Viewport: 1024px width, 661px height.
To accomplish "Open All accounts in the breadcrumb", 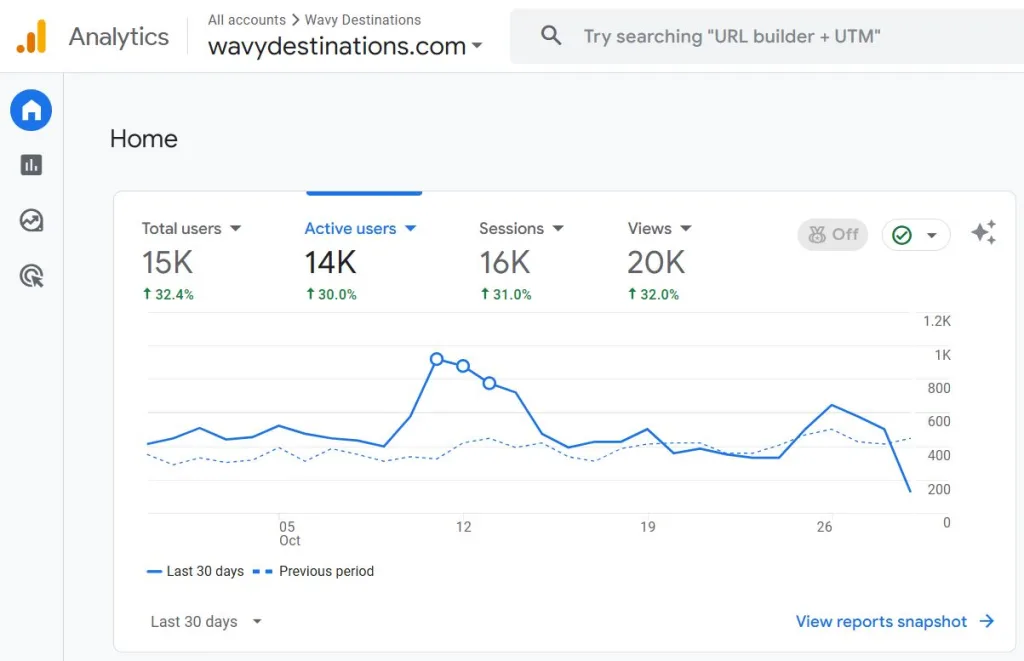I will tap(246, 19).
